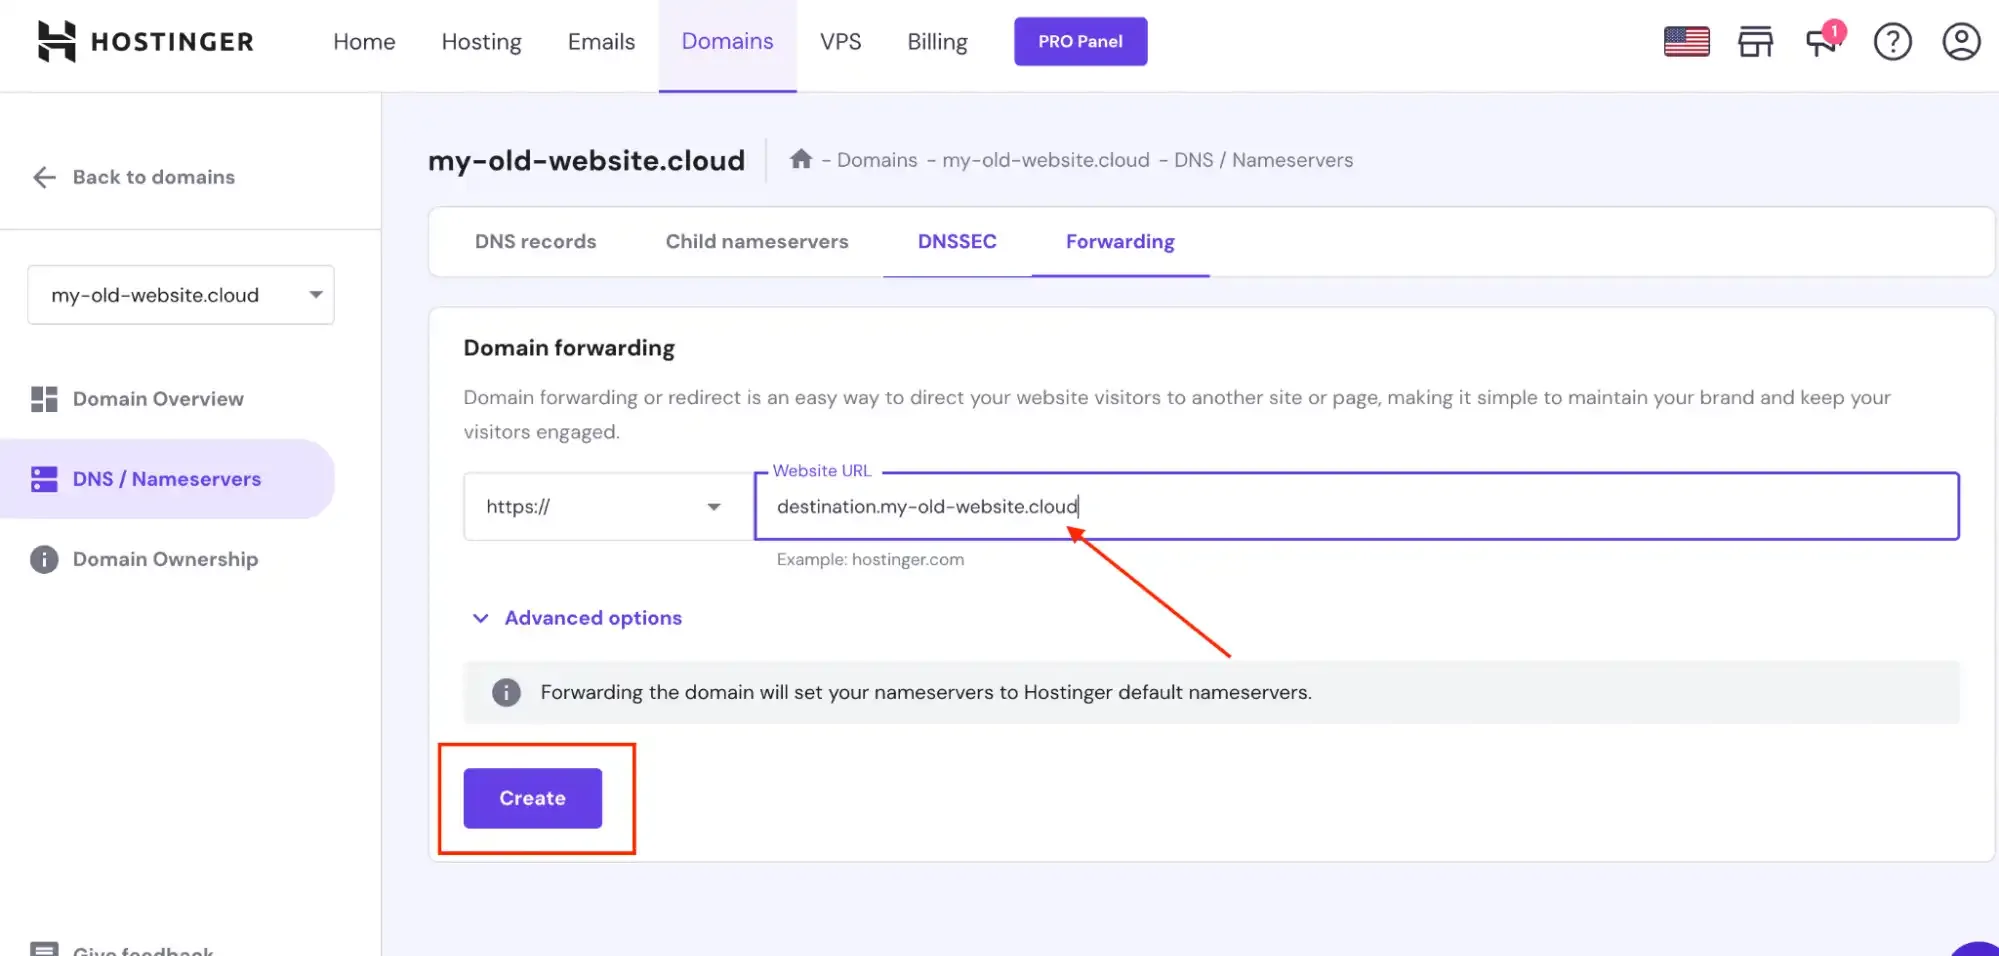1999x956 pixels.
Task: Open the help center question mark icon
Action: pos(1892,41)
